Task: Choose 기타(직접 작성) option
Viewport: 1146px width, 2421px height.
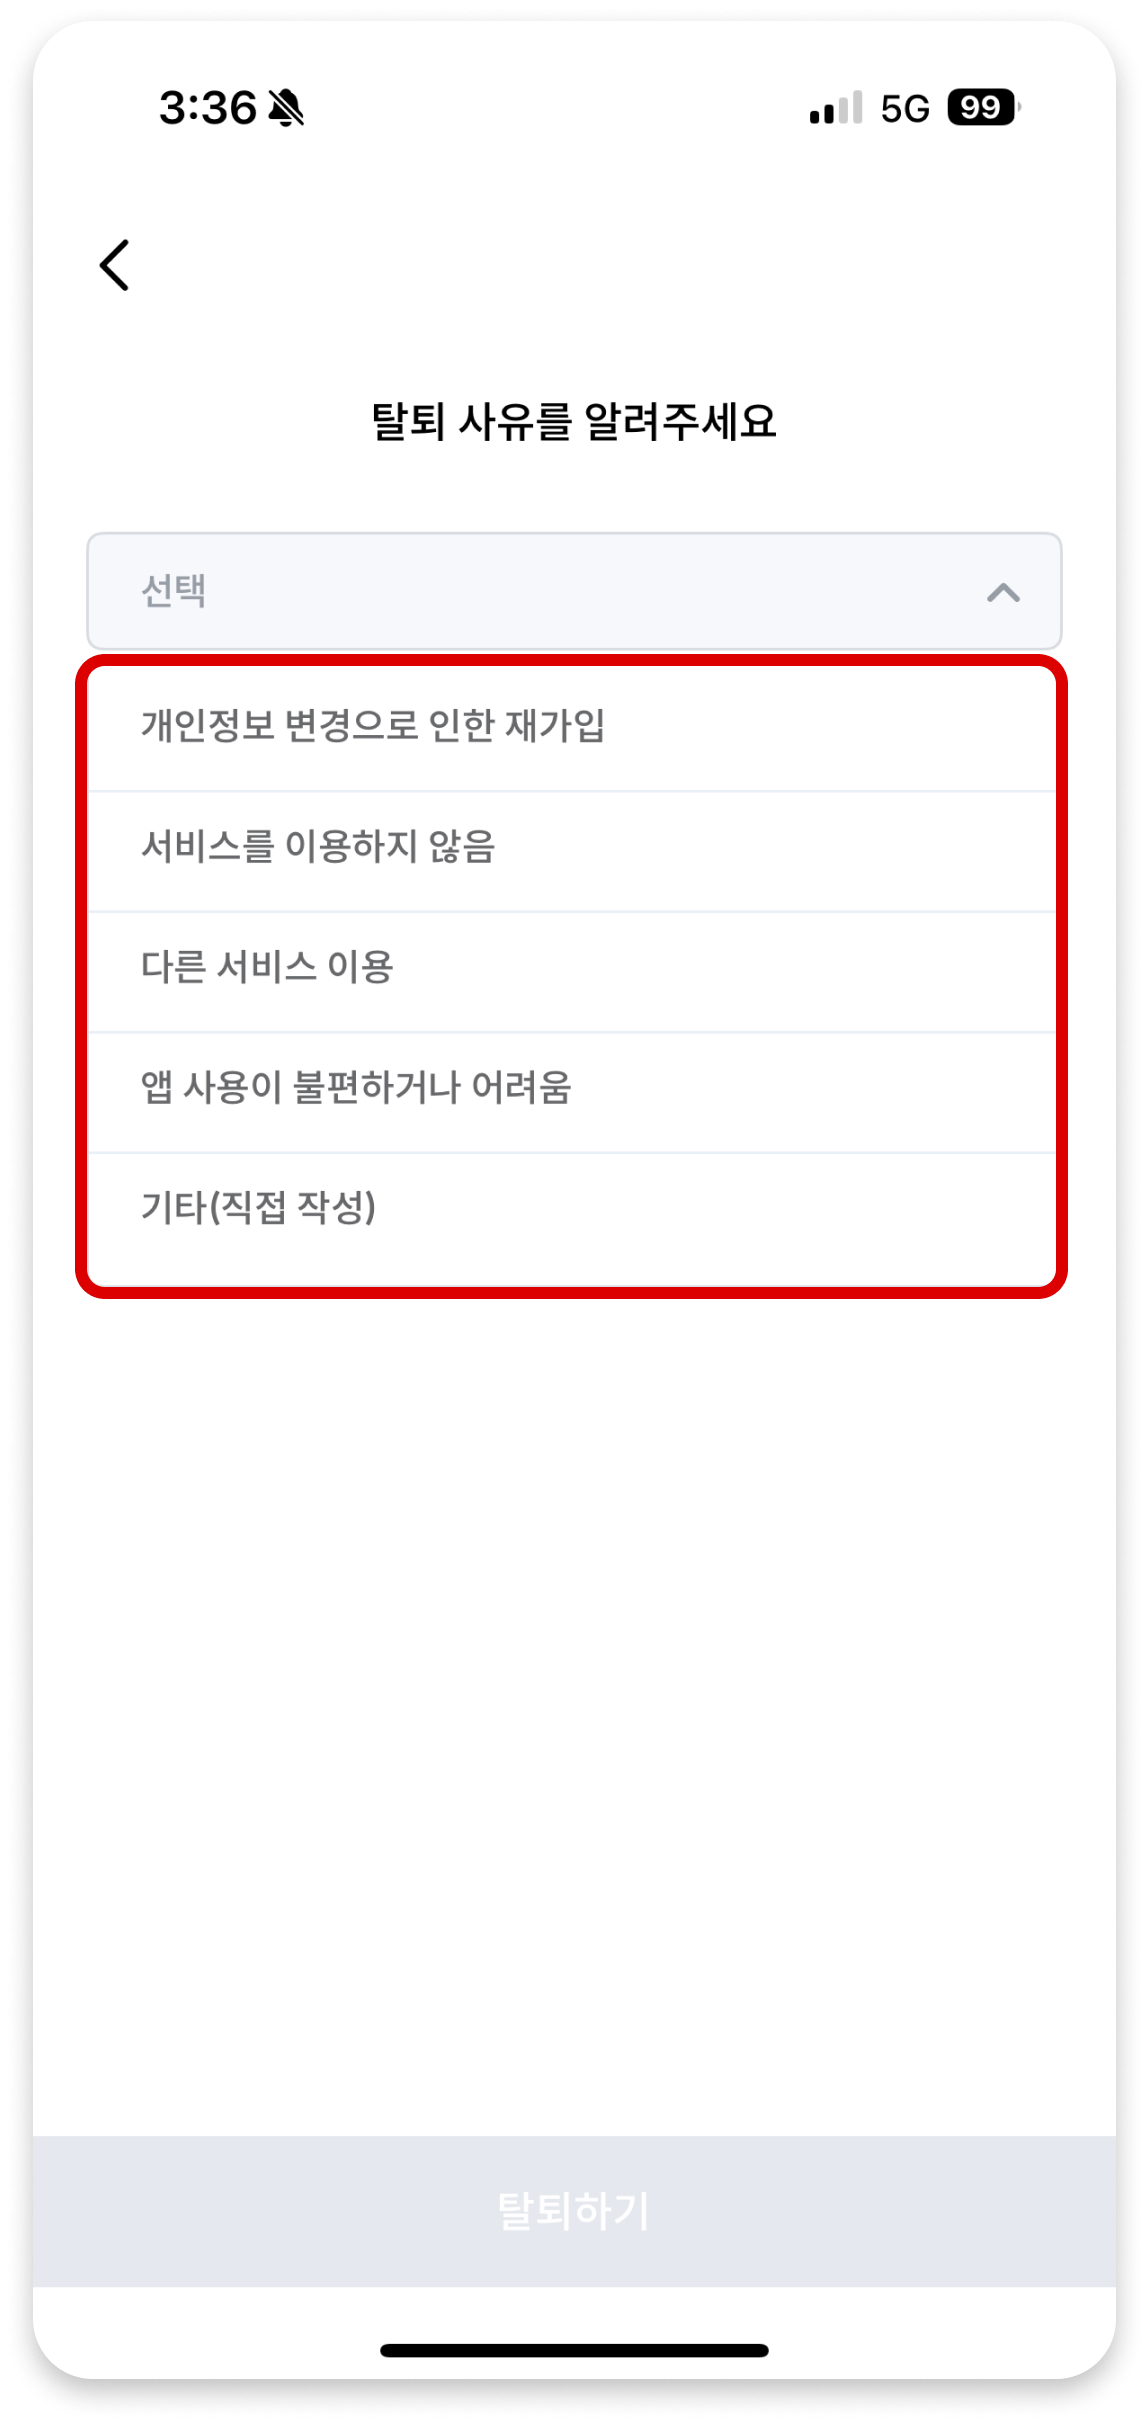Action: pos(572,1218)
